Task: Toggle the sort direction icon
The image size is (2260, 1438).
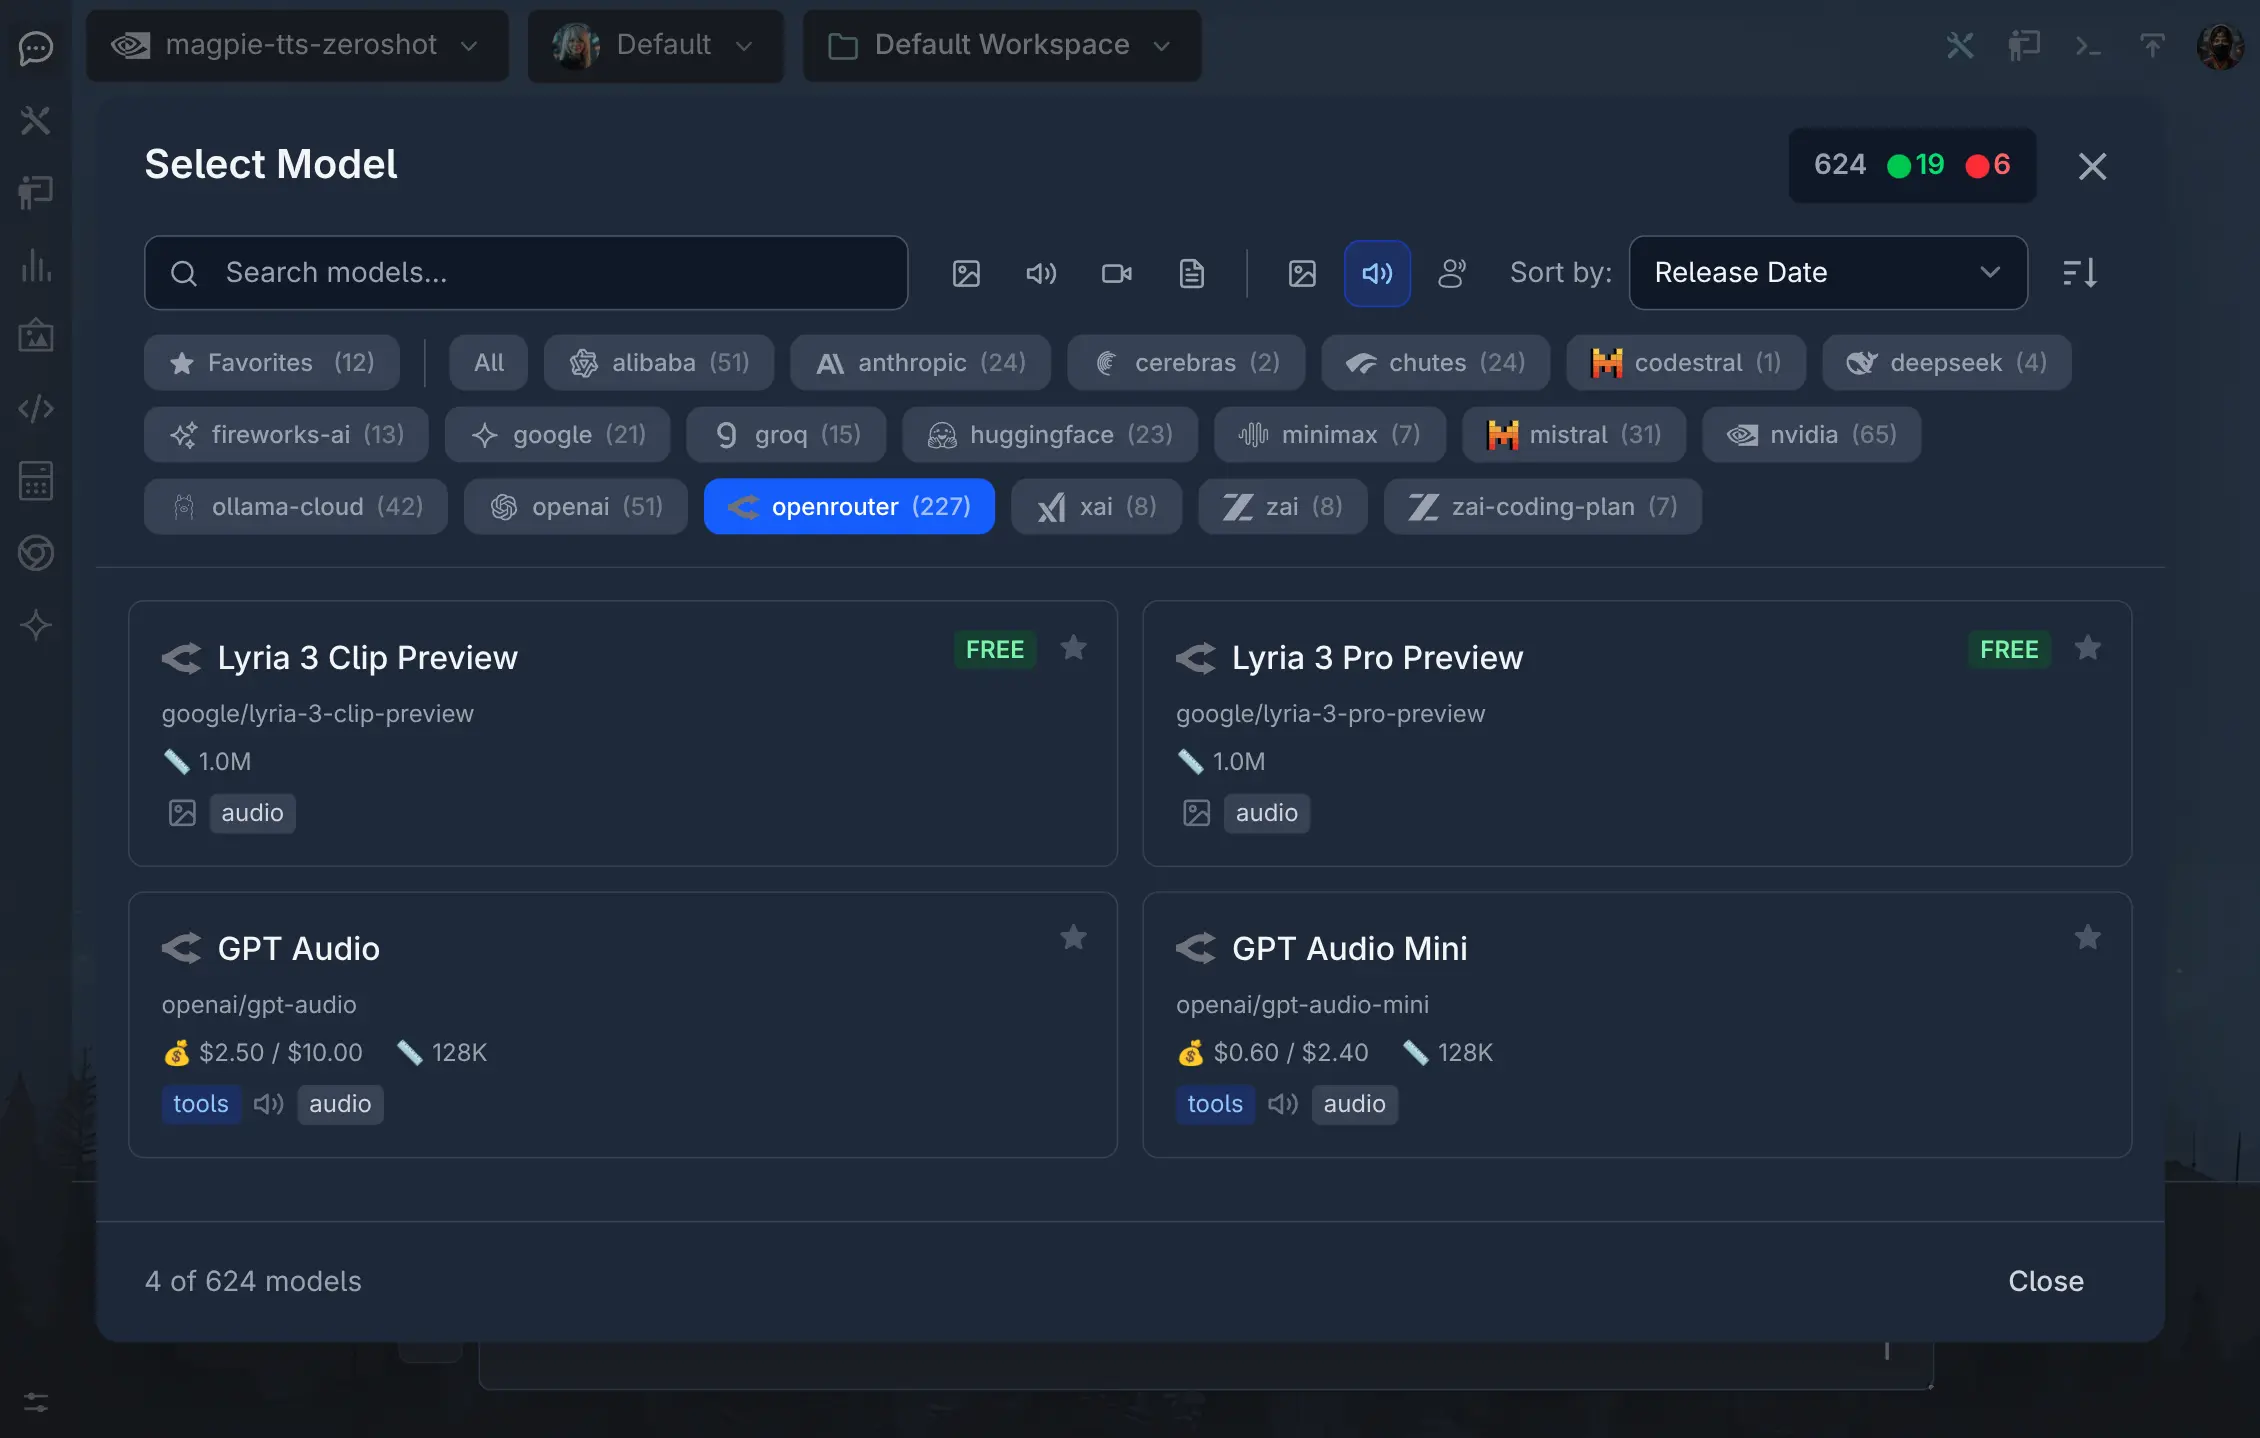Action: [2080, 273]
